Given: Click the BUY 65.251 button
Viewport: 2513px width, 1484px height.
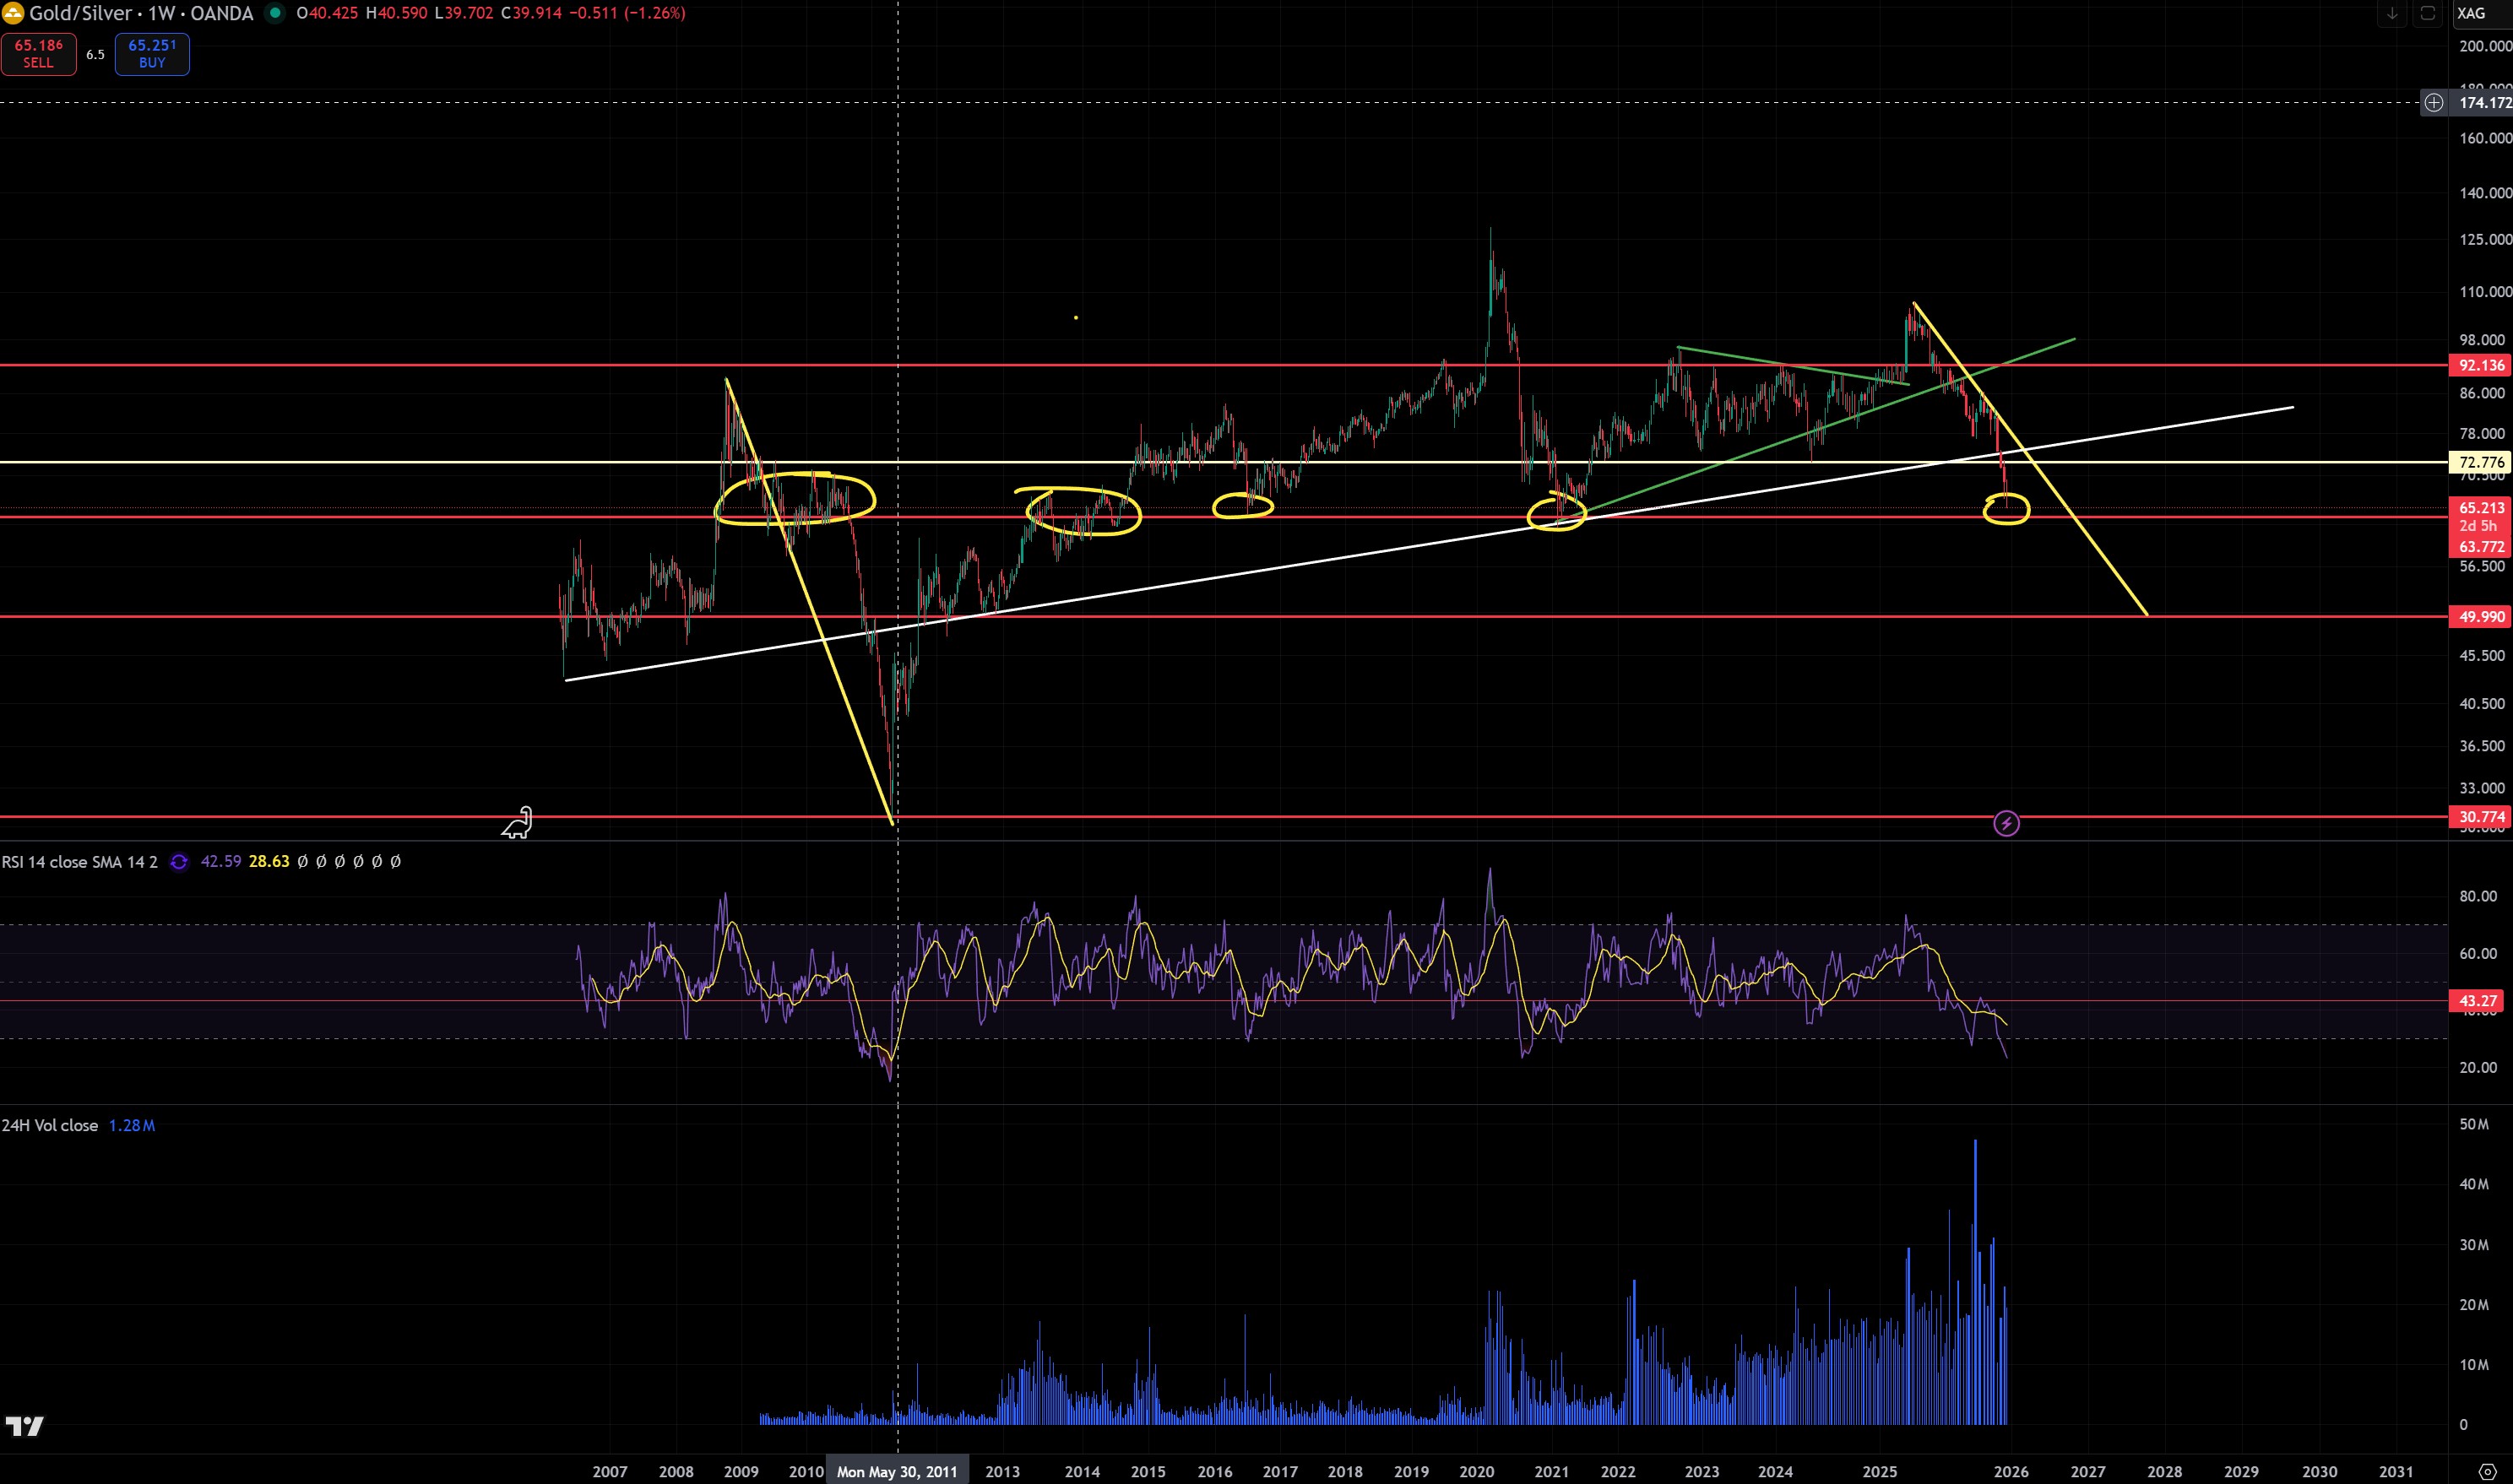Looking at the screenshot, I should [152, 54].
